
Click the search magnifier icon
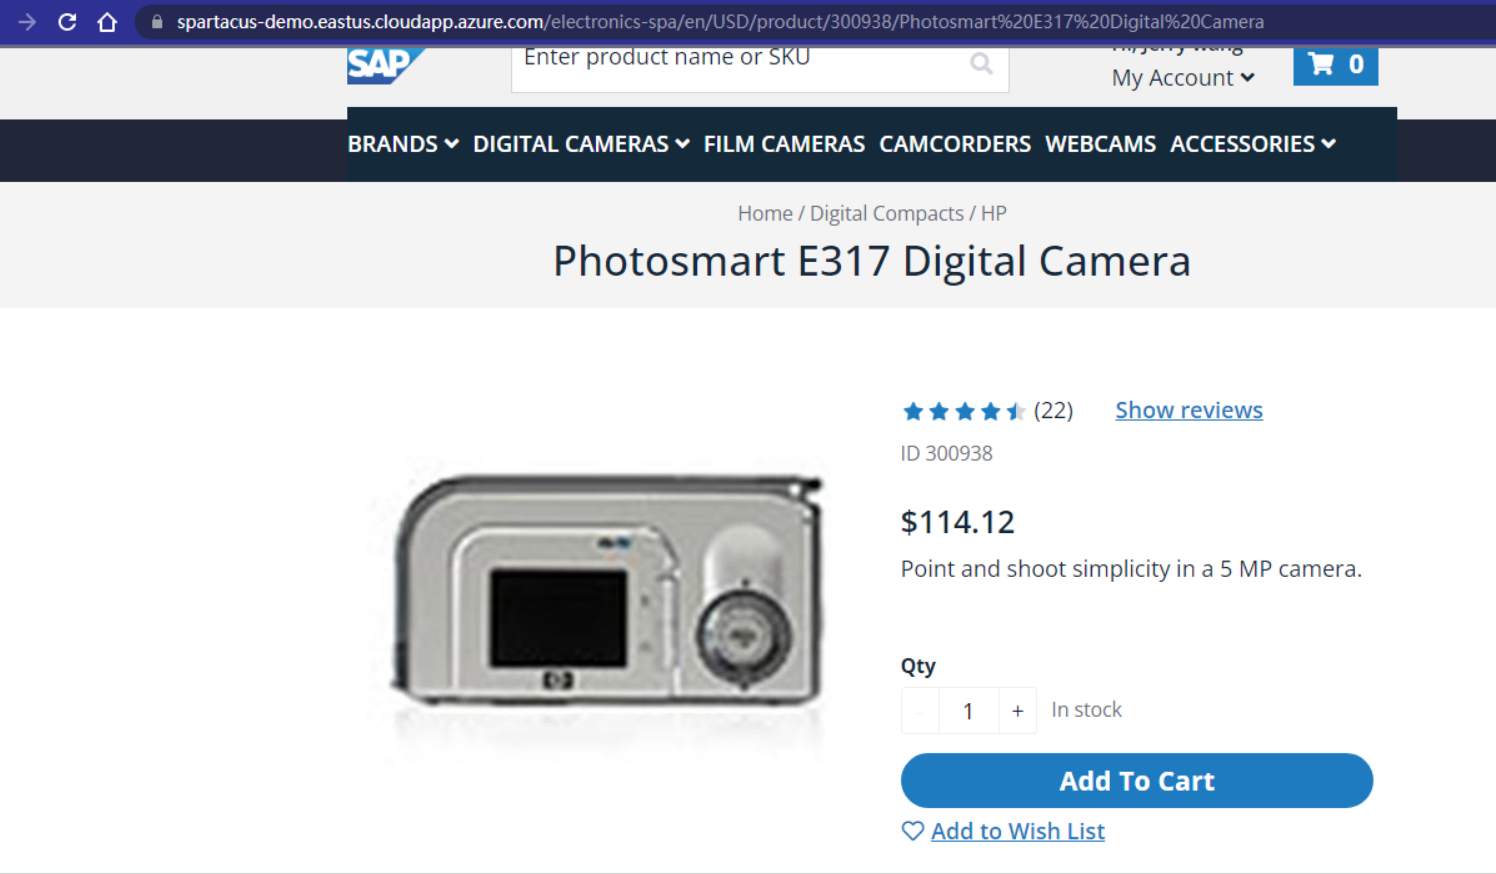(x=981, y=64)
